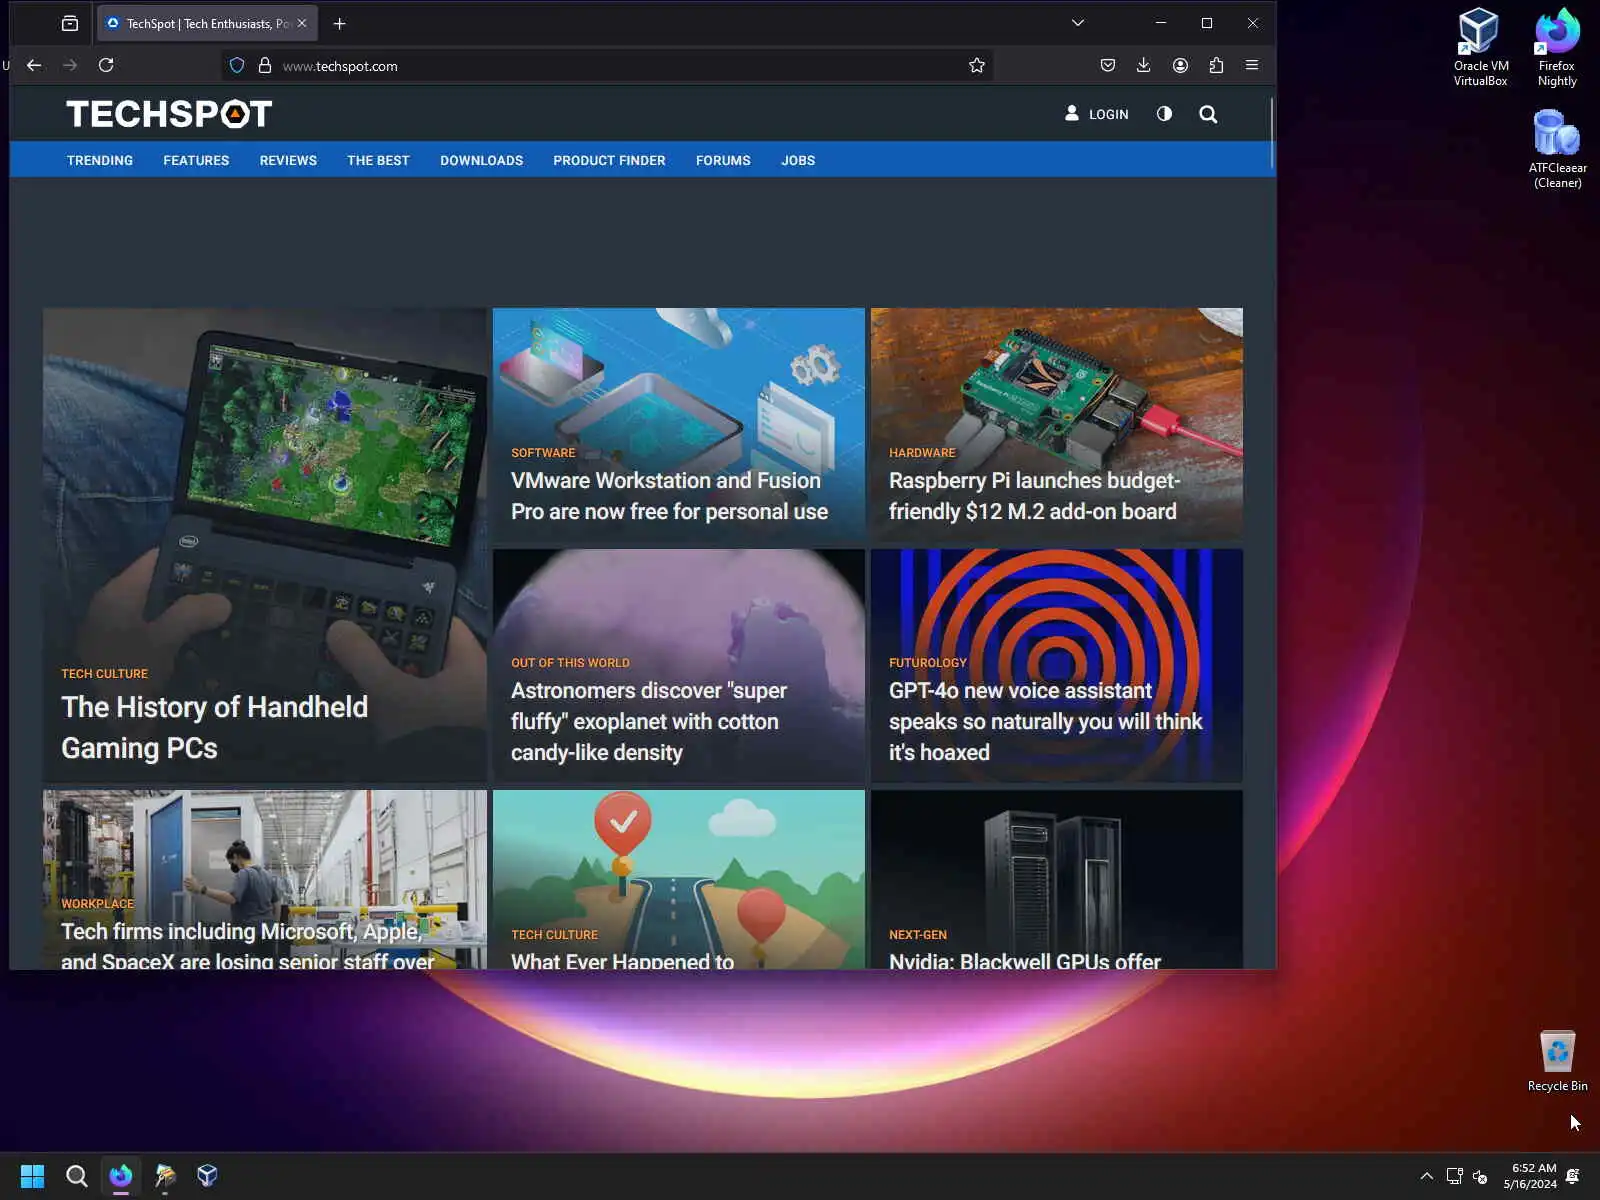Click the NEXT-GEN category label
Viewport: 1600px width, 1200px height.
tap(918, 935)
